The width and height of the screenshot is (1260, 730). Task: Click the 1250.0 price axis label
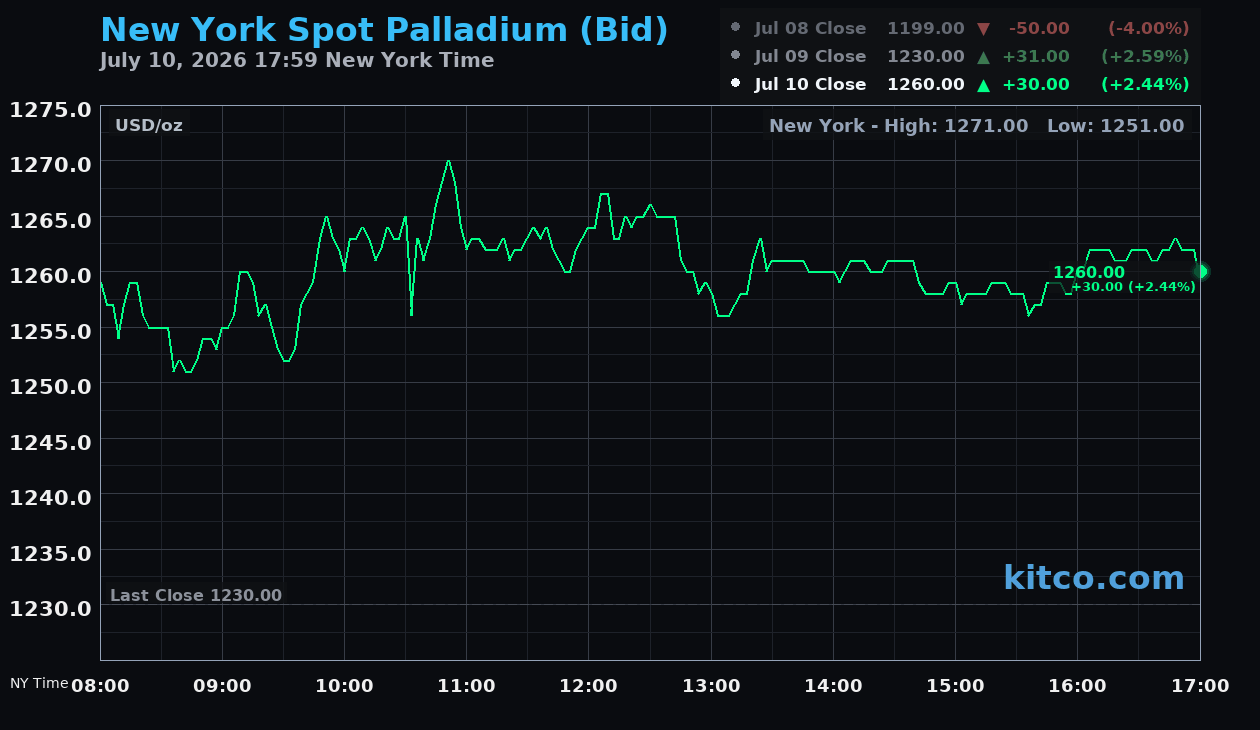click(x=51, y=385)
